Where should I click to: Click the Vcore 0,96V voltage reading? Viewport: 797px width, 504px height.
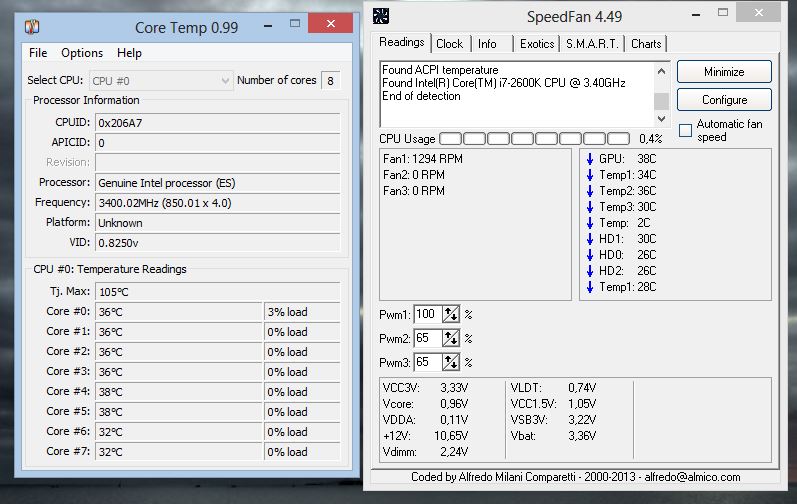(x=425, y=404)
